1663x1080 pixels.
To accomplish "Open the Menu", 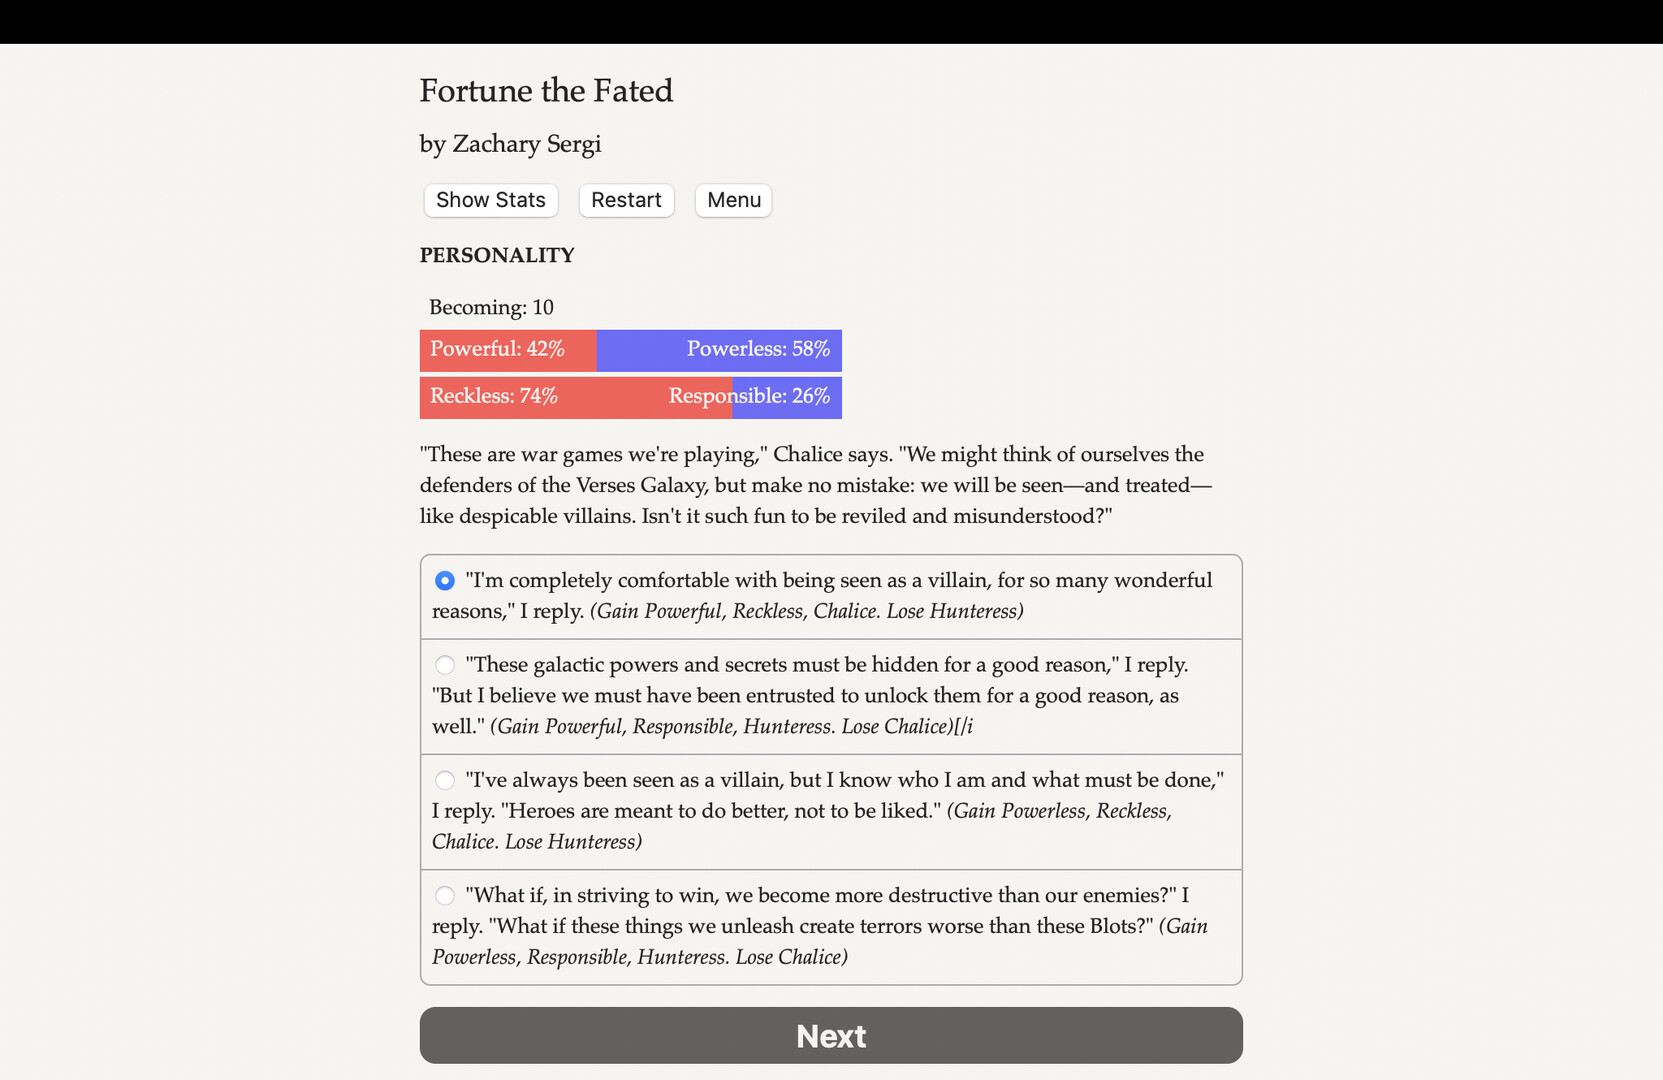I will 732,200.
